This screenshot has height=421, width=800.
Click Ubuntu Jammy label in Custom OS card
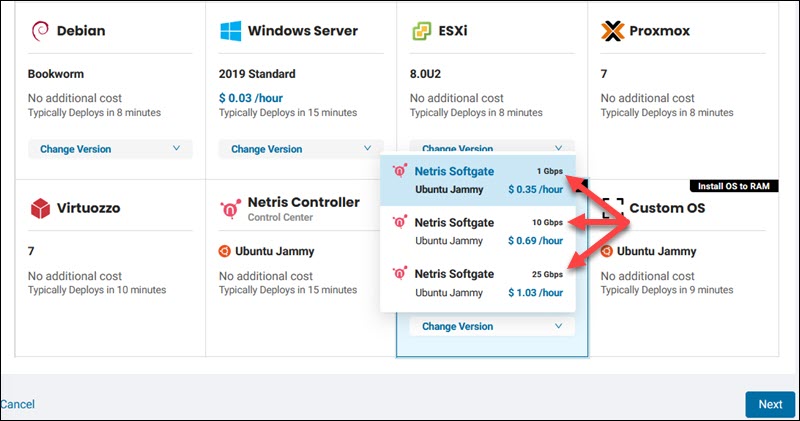[x=657, y=251]
